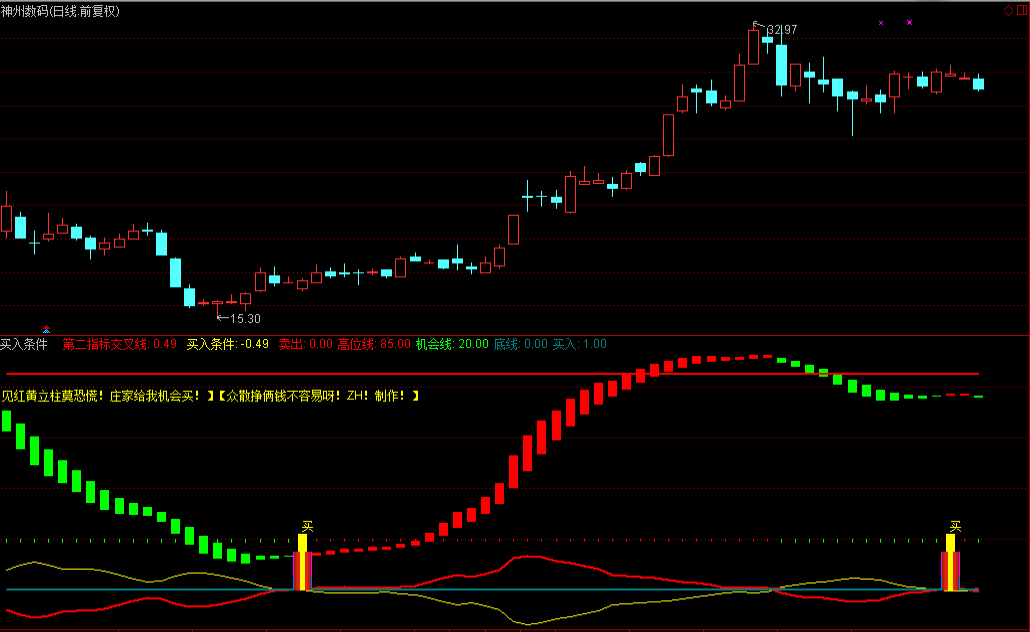Click the left yellow buy signal bar
Image resolution: width=1030 pixels, height=632 pixels.
pos(302,562)
